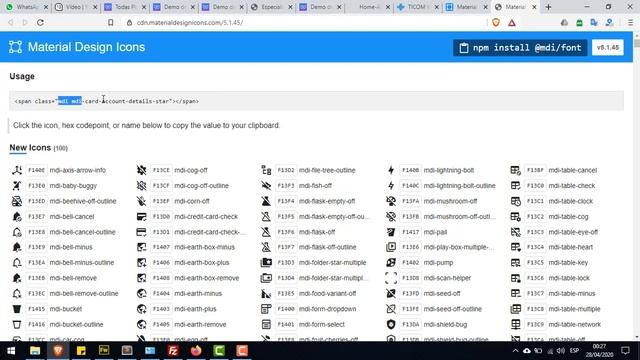
Task: Copy the mdi-scan-helper icon
Action: pos(391,278)
